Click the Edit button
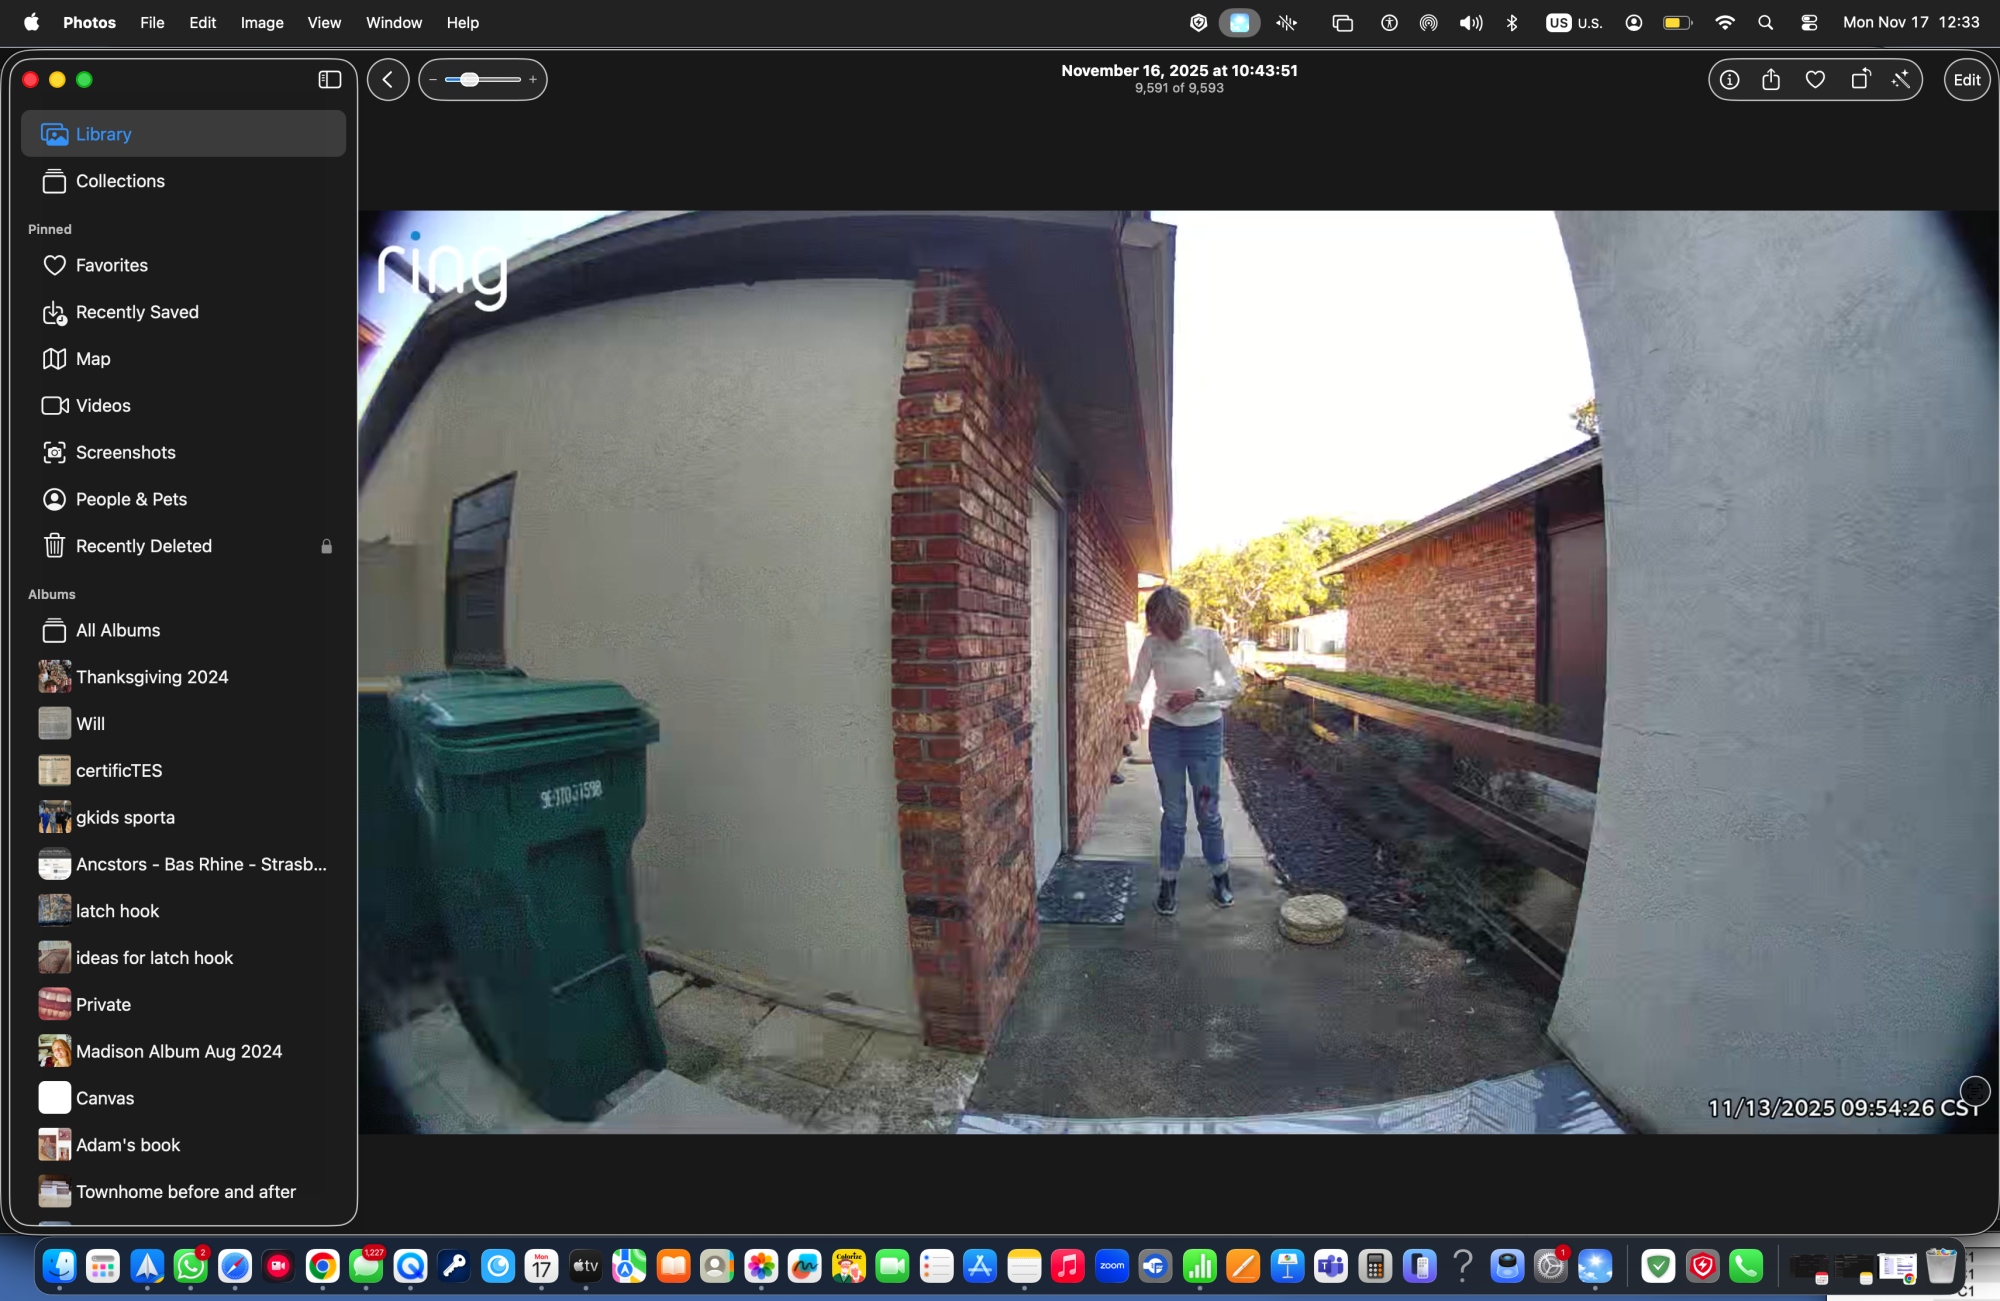 pos(1966,80)
